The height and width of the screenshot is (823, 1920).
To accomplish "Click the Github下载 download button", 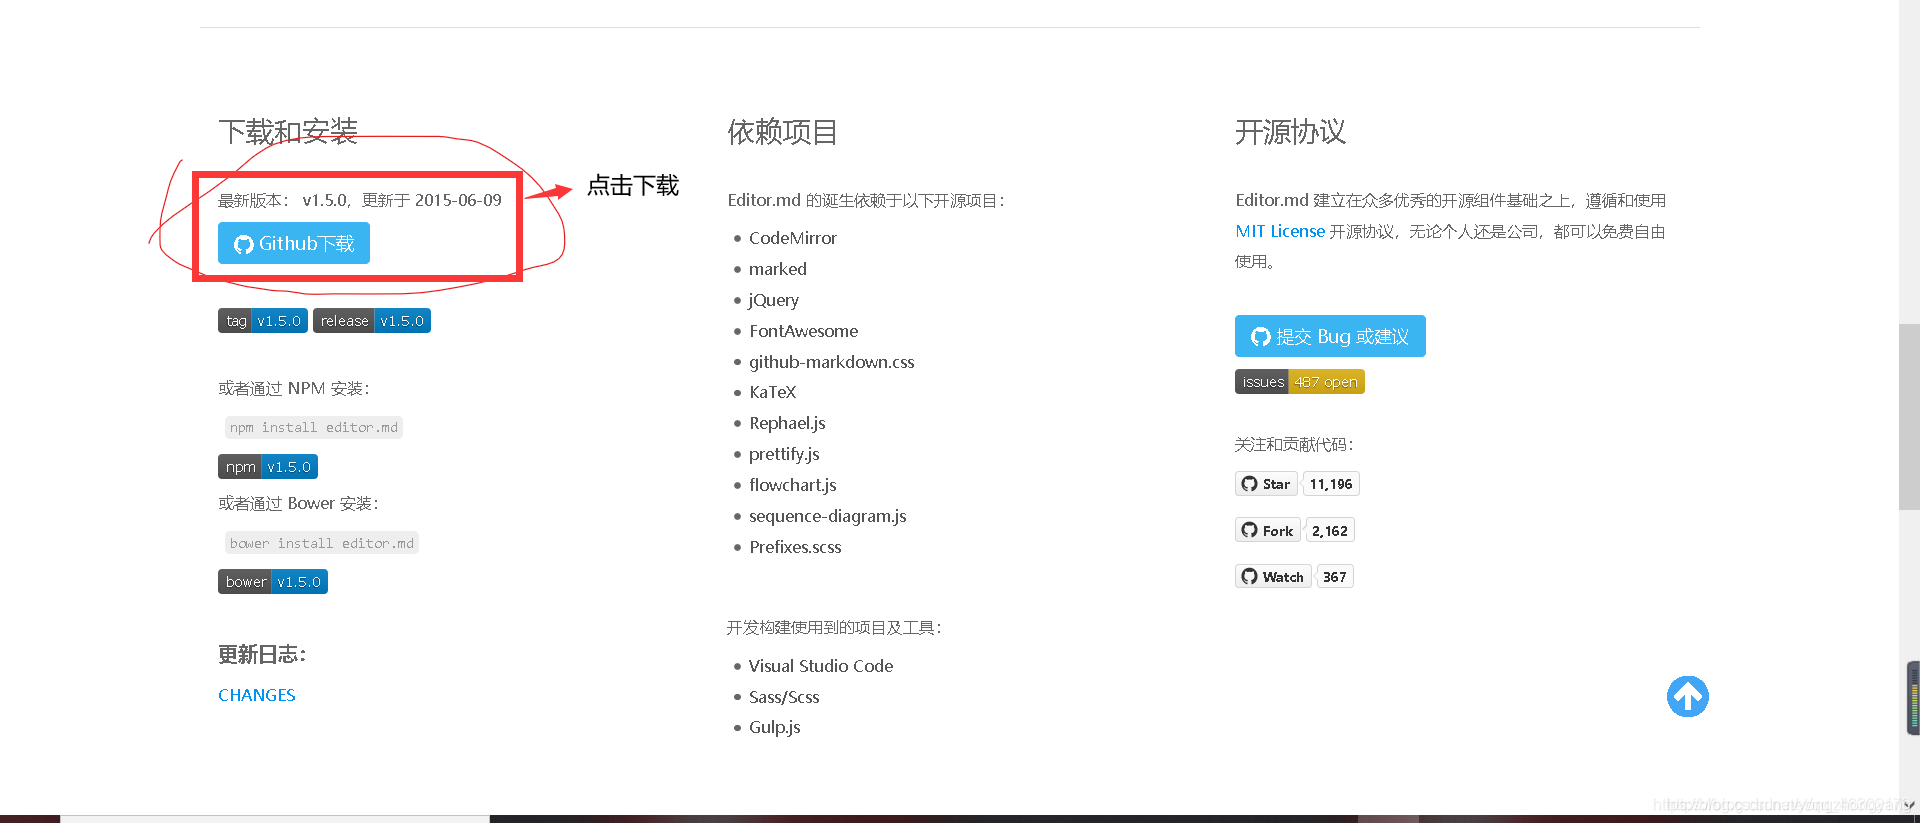I will 294,243.
